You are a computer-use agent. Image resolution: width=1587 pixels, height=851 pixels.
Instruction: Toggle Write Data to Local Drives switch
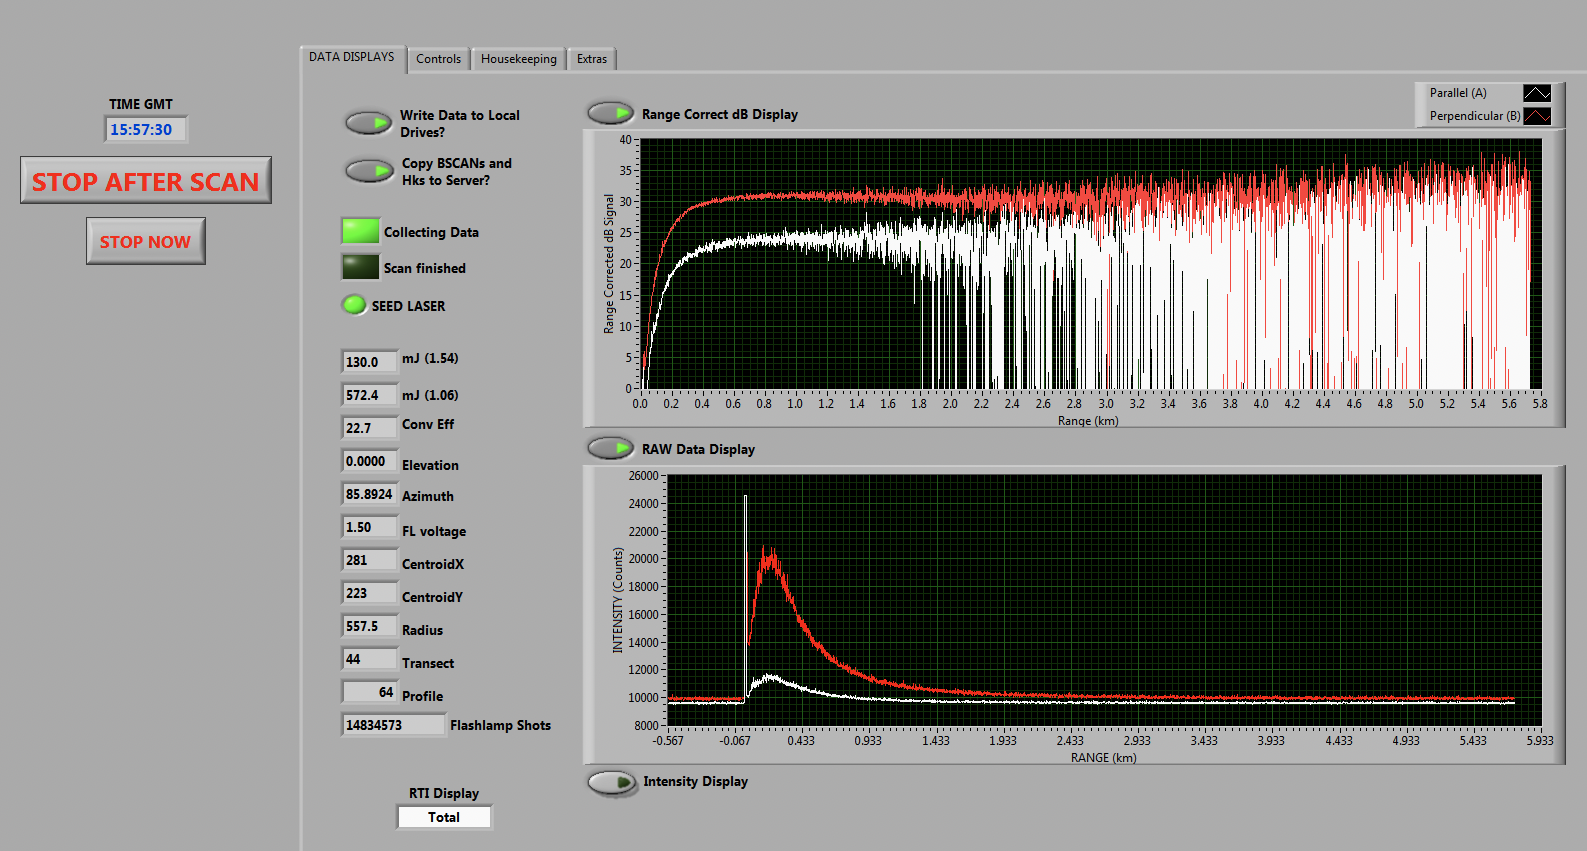click(368, 123)
